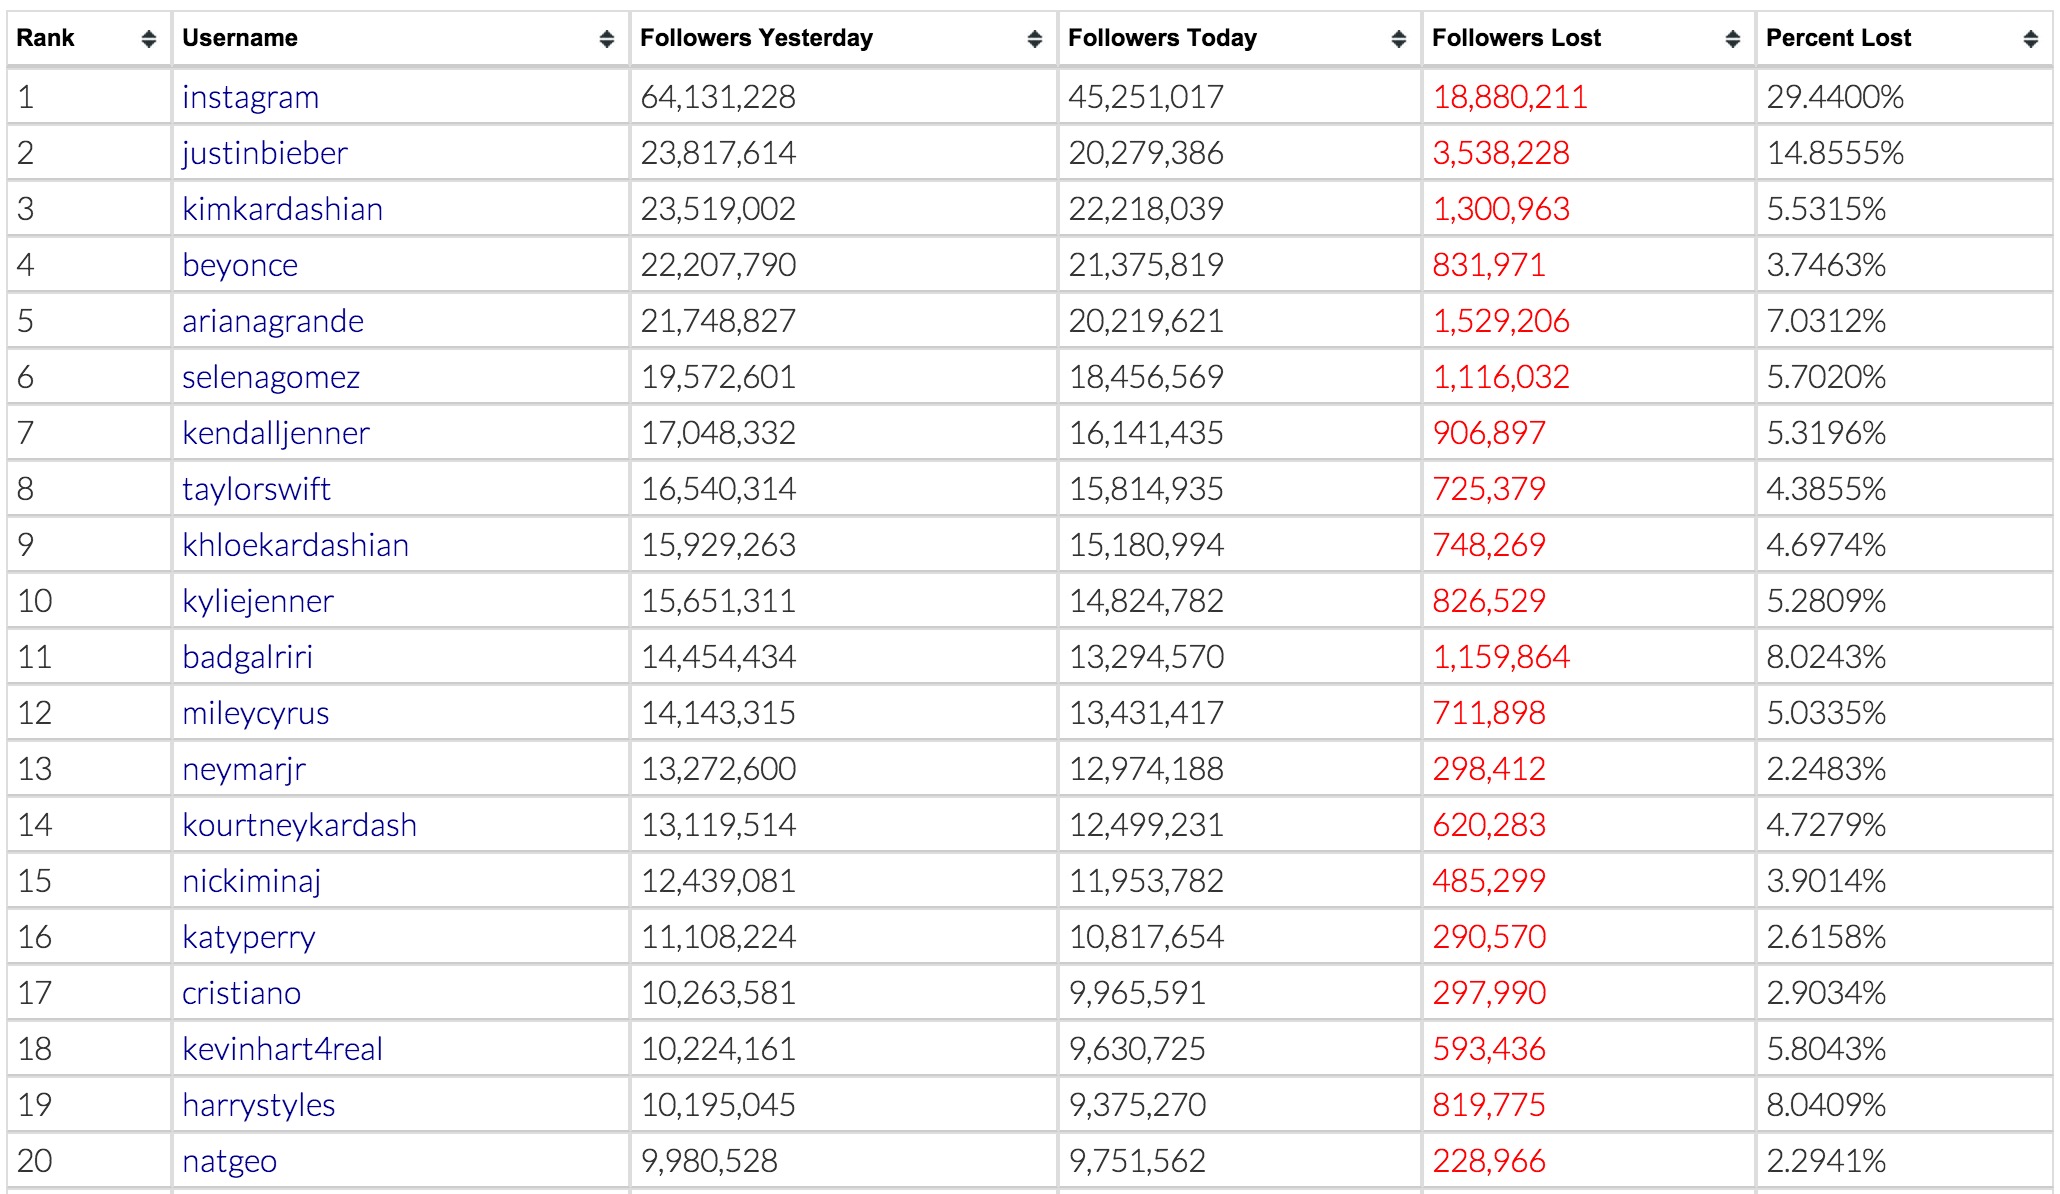Open the instagram username link

pos(250,97)
